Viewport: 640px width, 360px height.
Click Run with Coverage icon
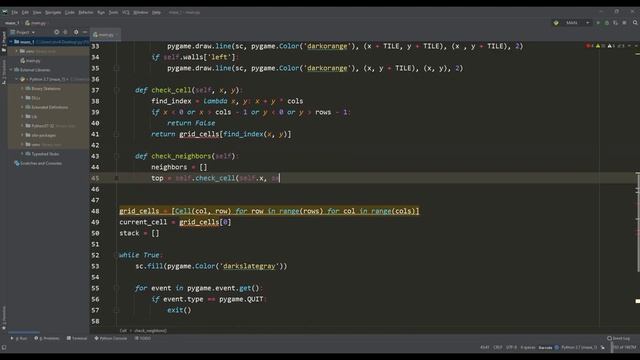616,23
